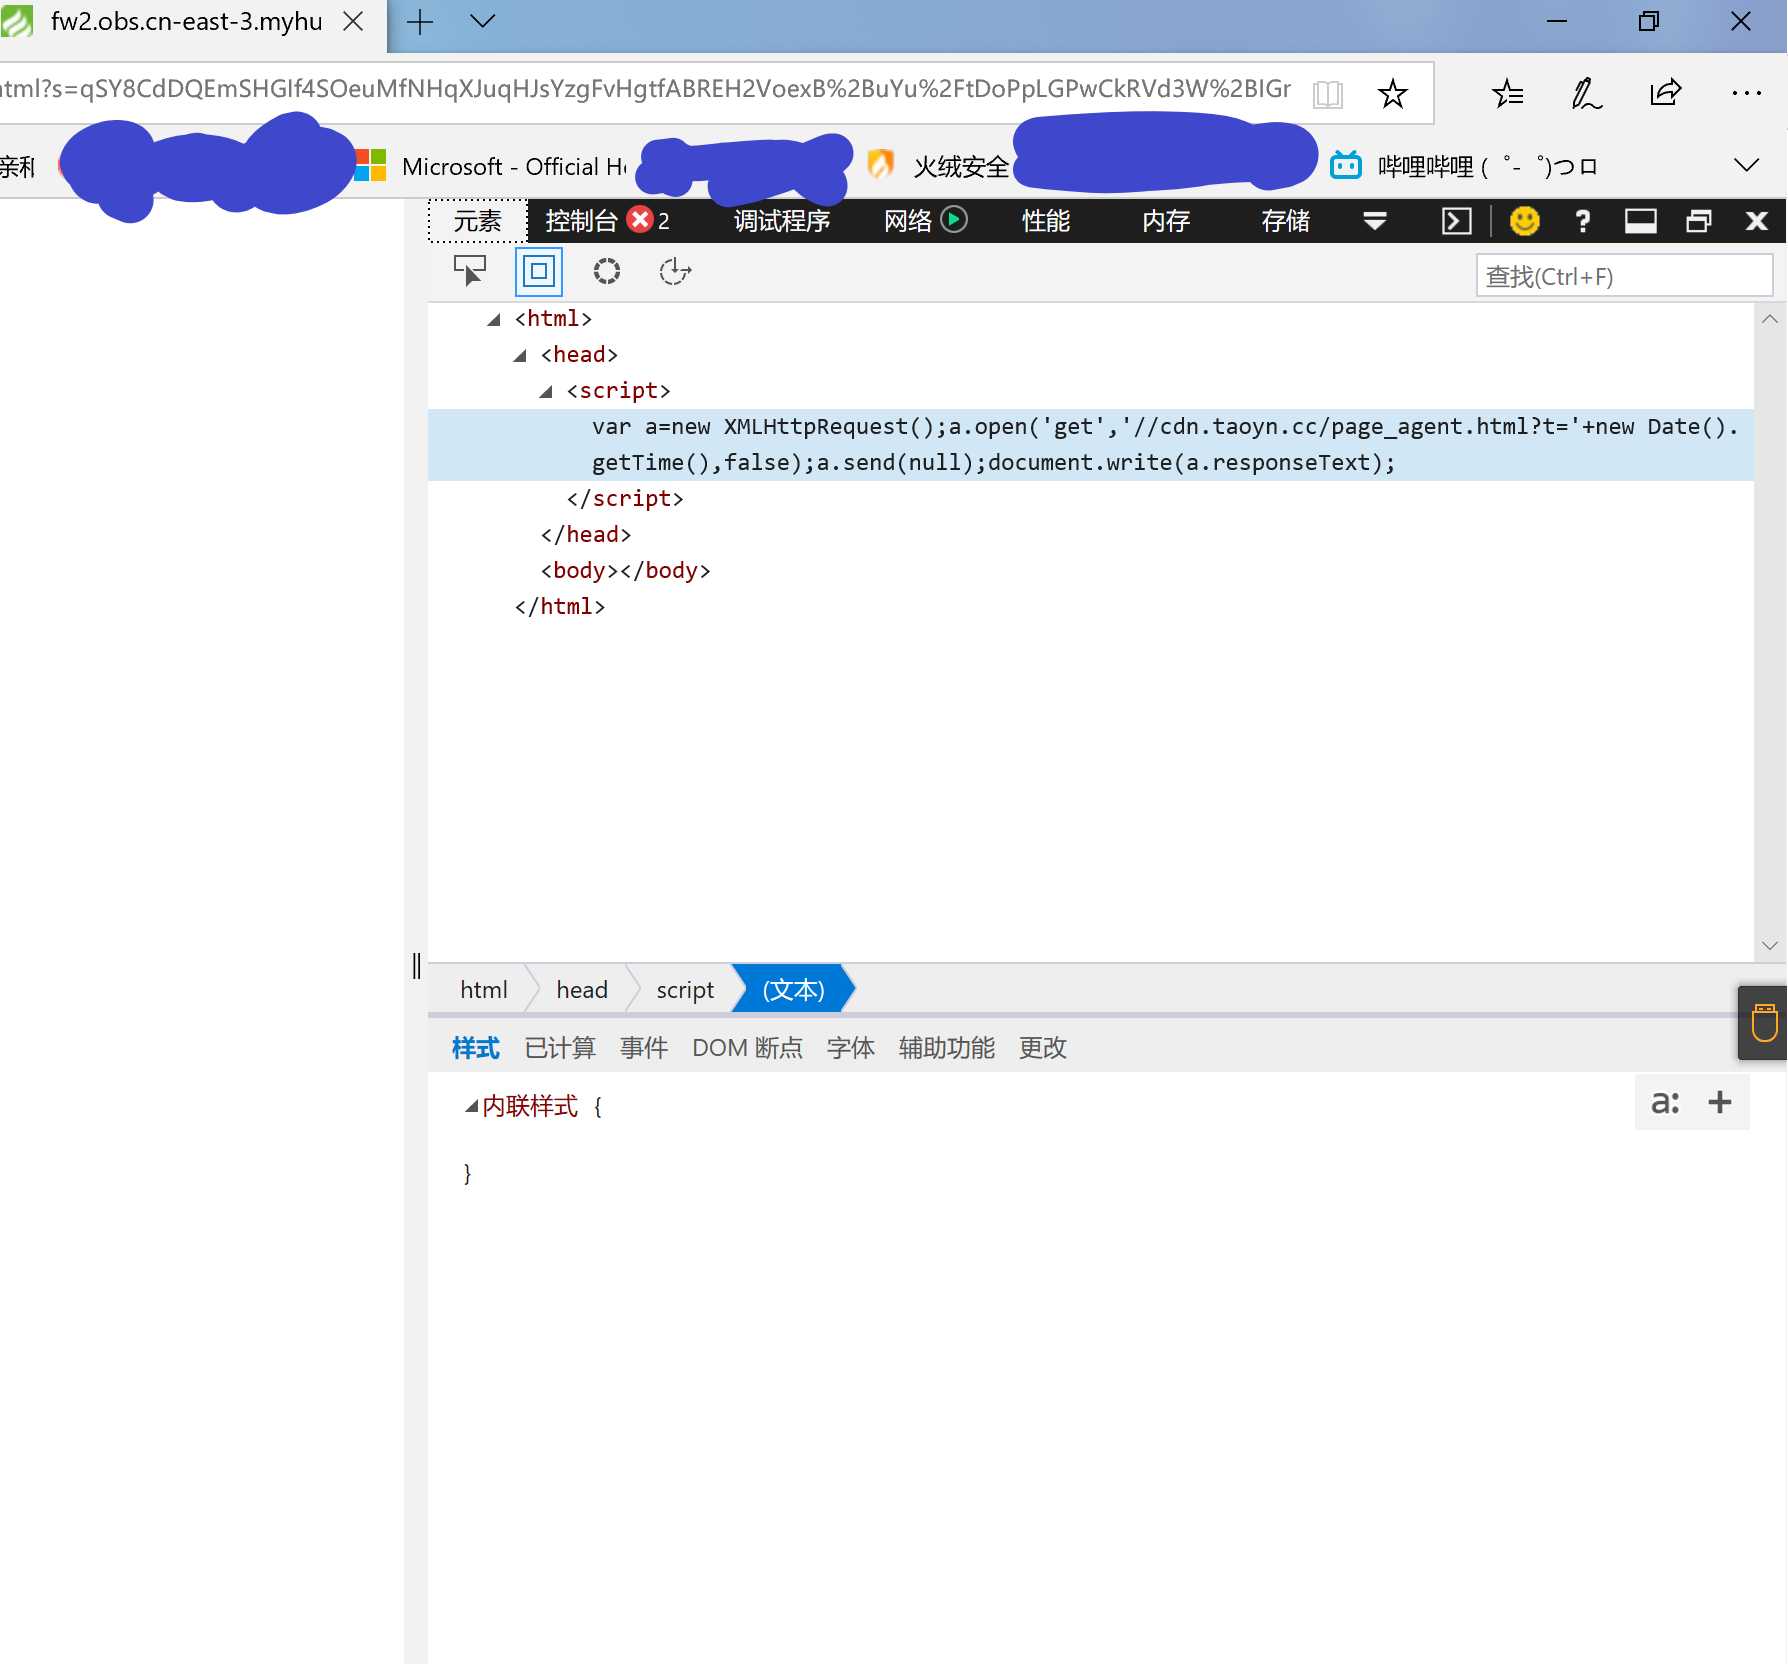The image size is (1788, 1664).
Task: Add new style rule plus button
Action: (x=1720, y=1102)
